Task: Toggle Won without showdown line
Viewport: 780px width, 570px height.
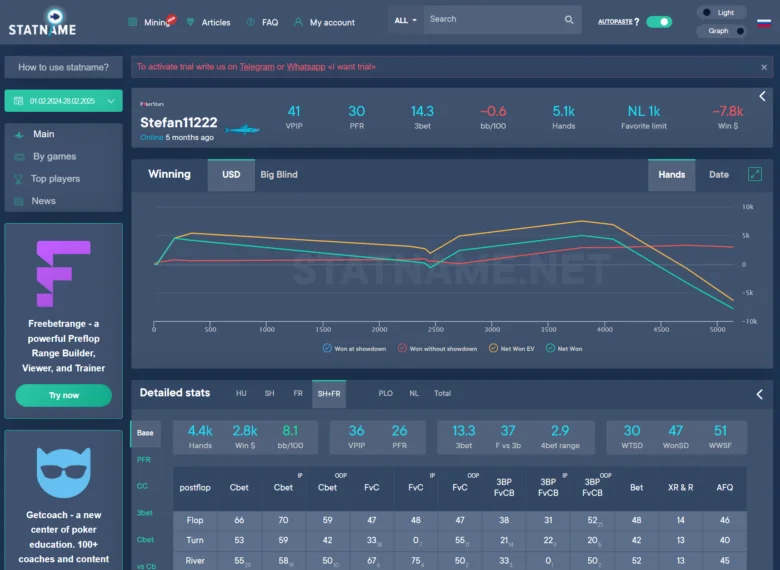Action: click(437, 348)
